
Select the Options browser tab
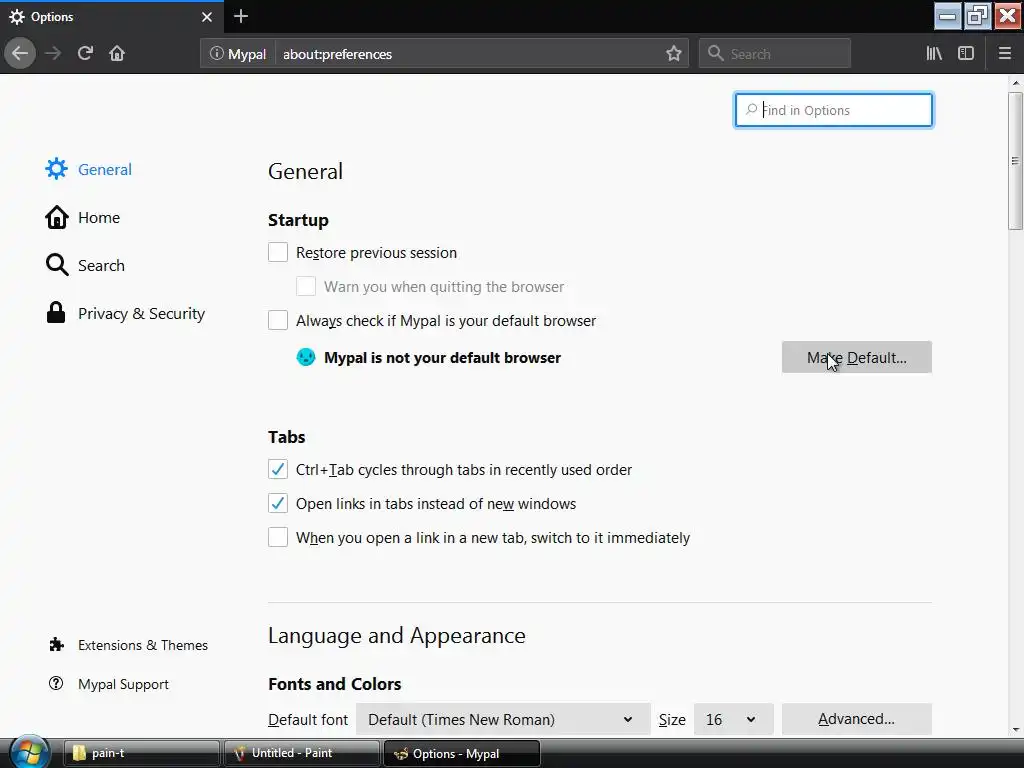tap(111, 17)
